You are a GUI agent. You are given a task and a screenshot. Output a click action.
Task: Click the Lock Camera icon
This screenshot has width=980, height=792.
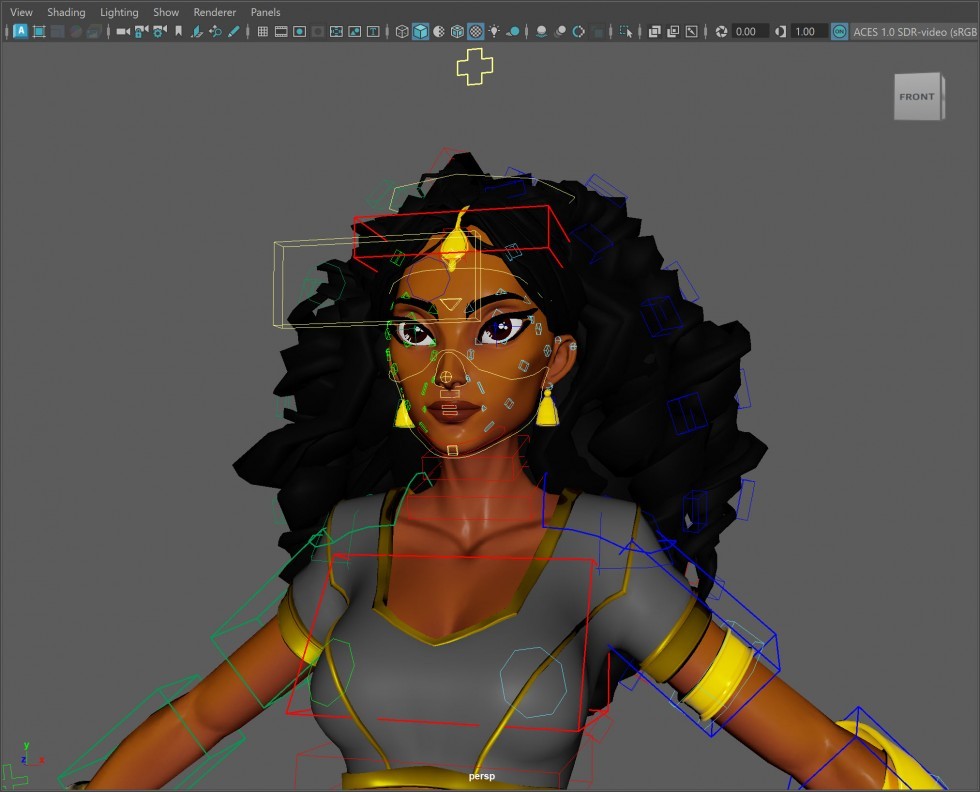tap(142, 31)
